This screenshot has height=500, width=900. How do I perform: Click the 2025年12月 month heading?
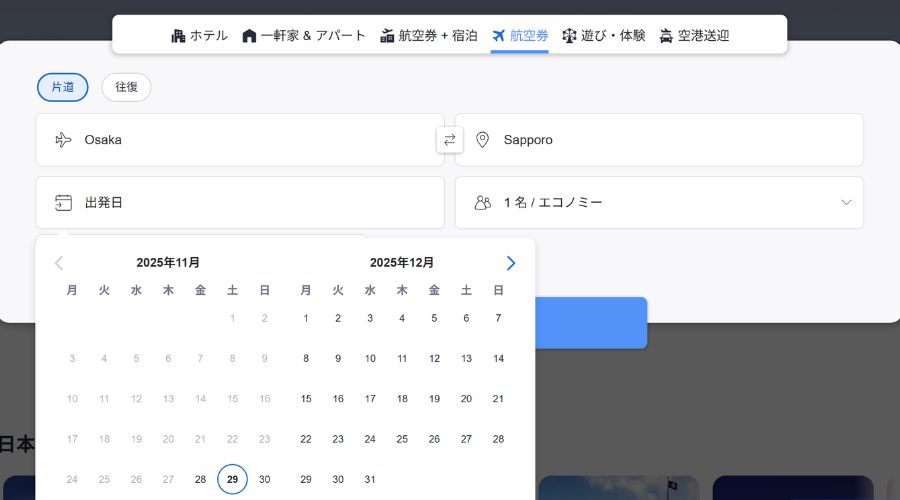coord(402,262)
